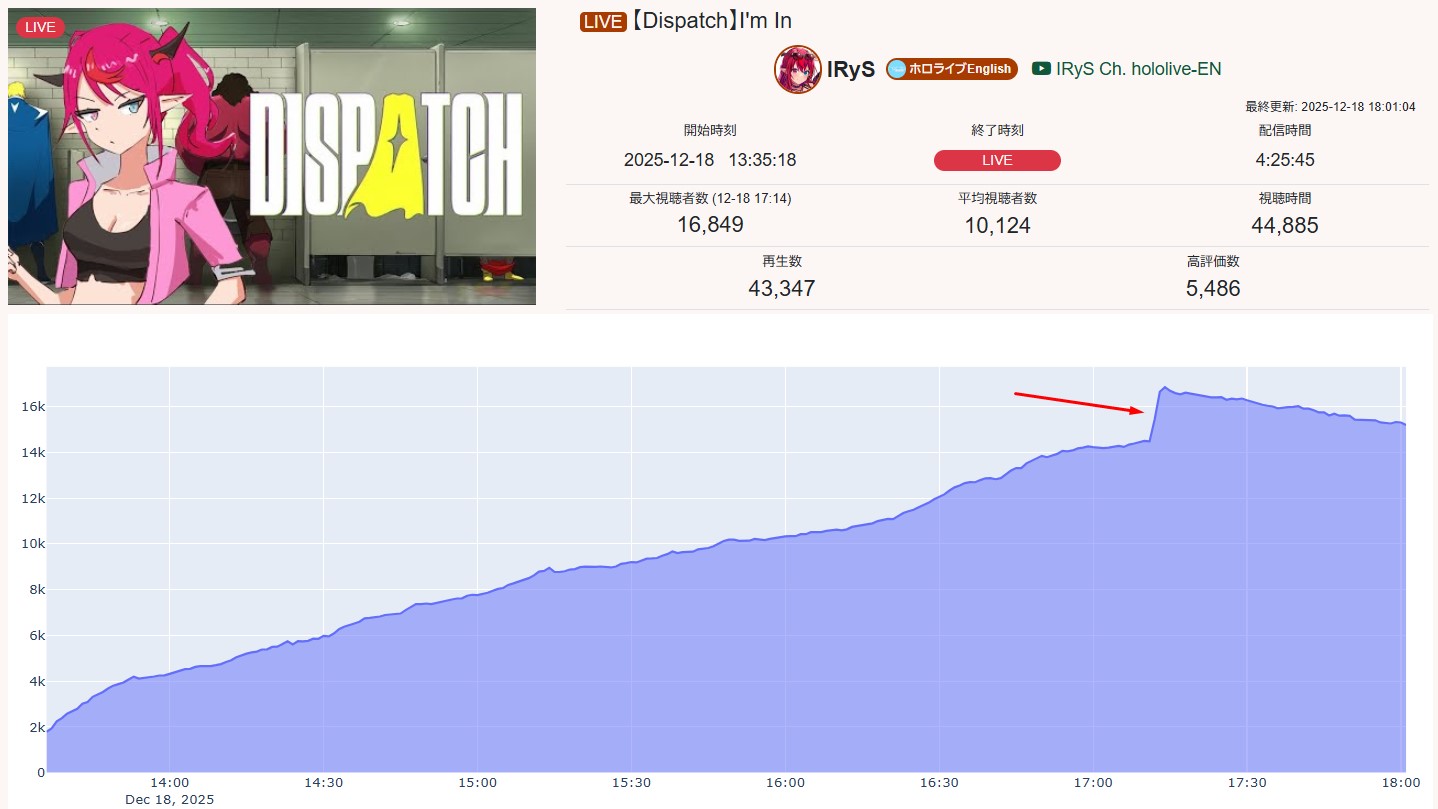This screenshot has height=809, width=1438.
Task: Select the start time 2025-12-18 13:35:18
Action: (710, 160)
